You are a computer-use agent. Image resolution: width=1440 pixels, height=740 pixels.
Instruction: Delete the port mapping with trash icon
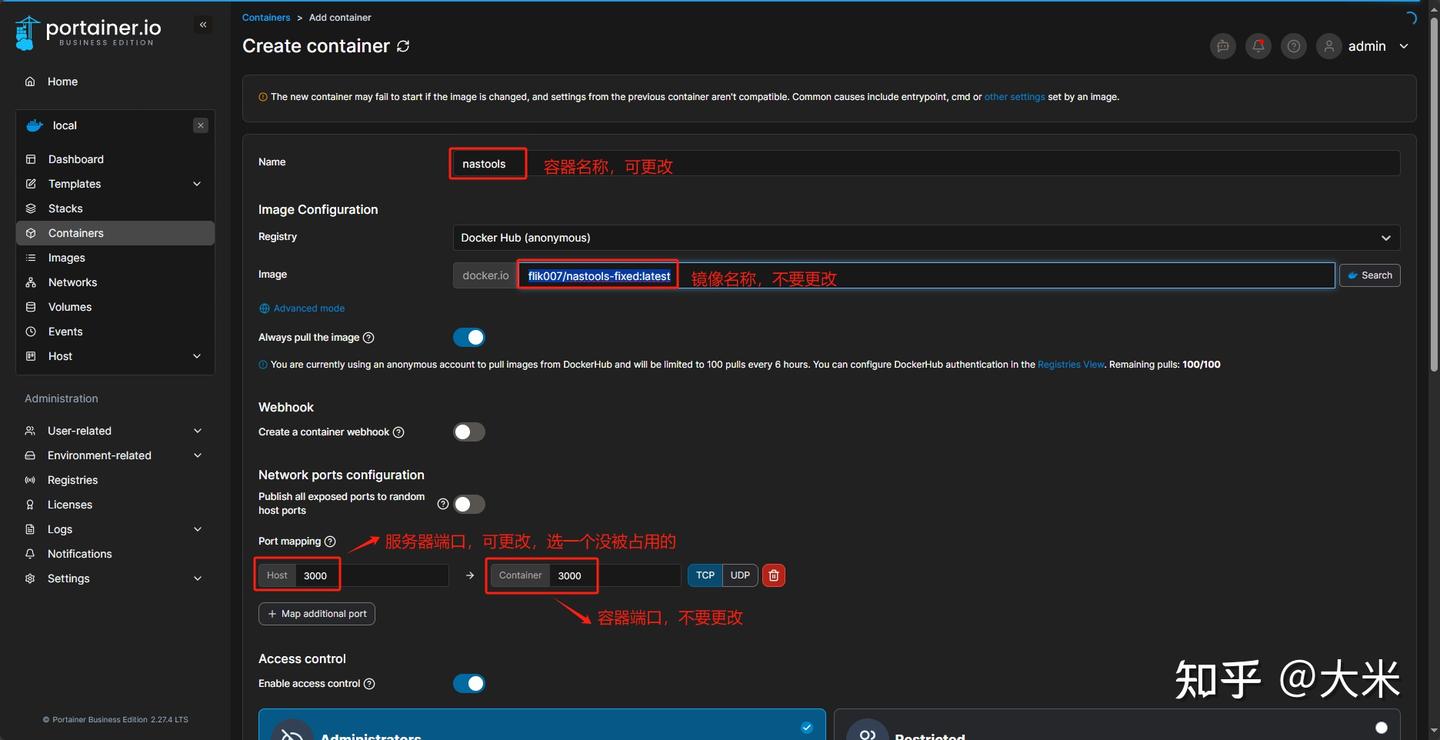[773, 575]
